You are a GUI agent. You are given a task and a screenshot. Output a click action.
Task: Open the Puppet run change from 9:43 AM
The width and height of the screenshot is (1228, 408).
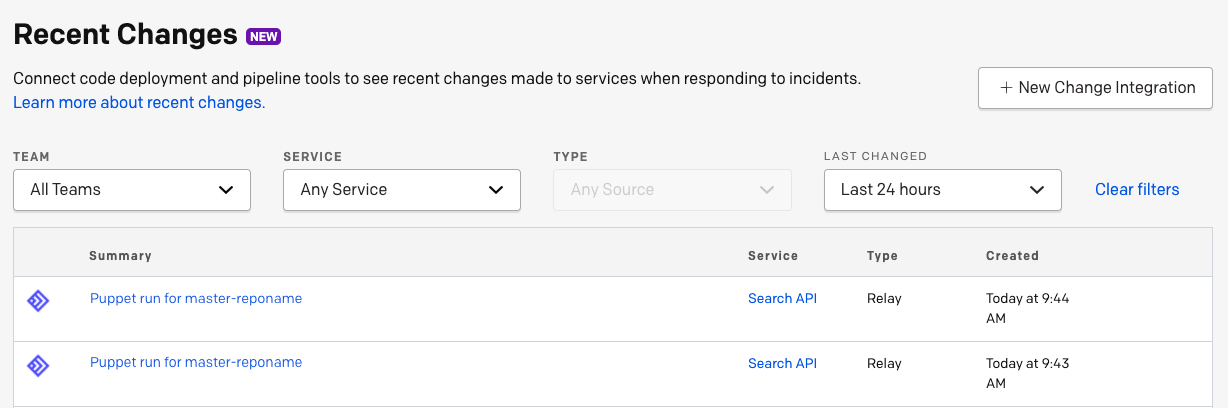click(x=196, y=362)
